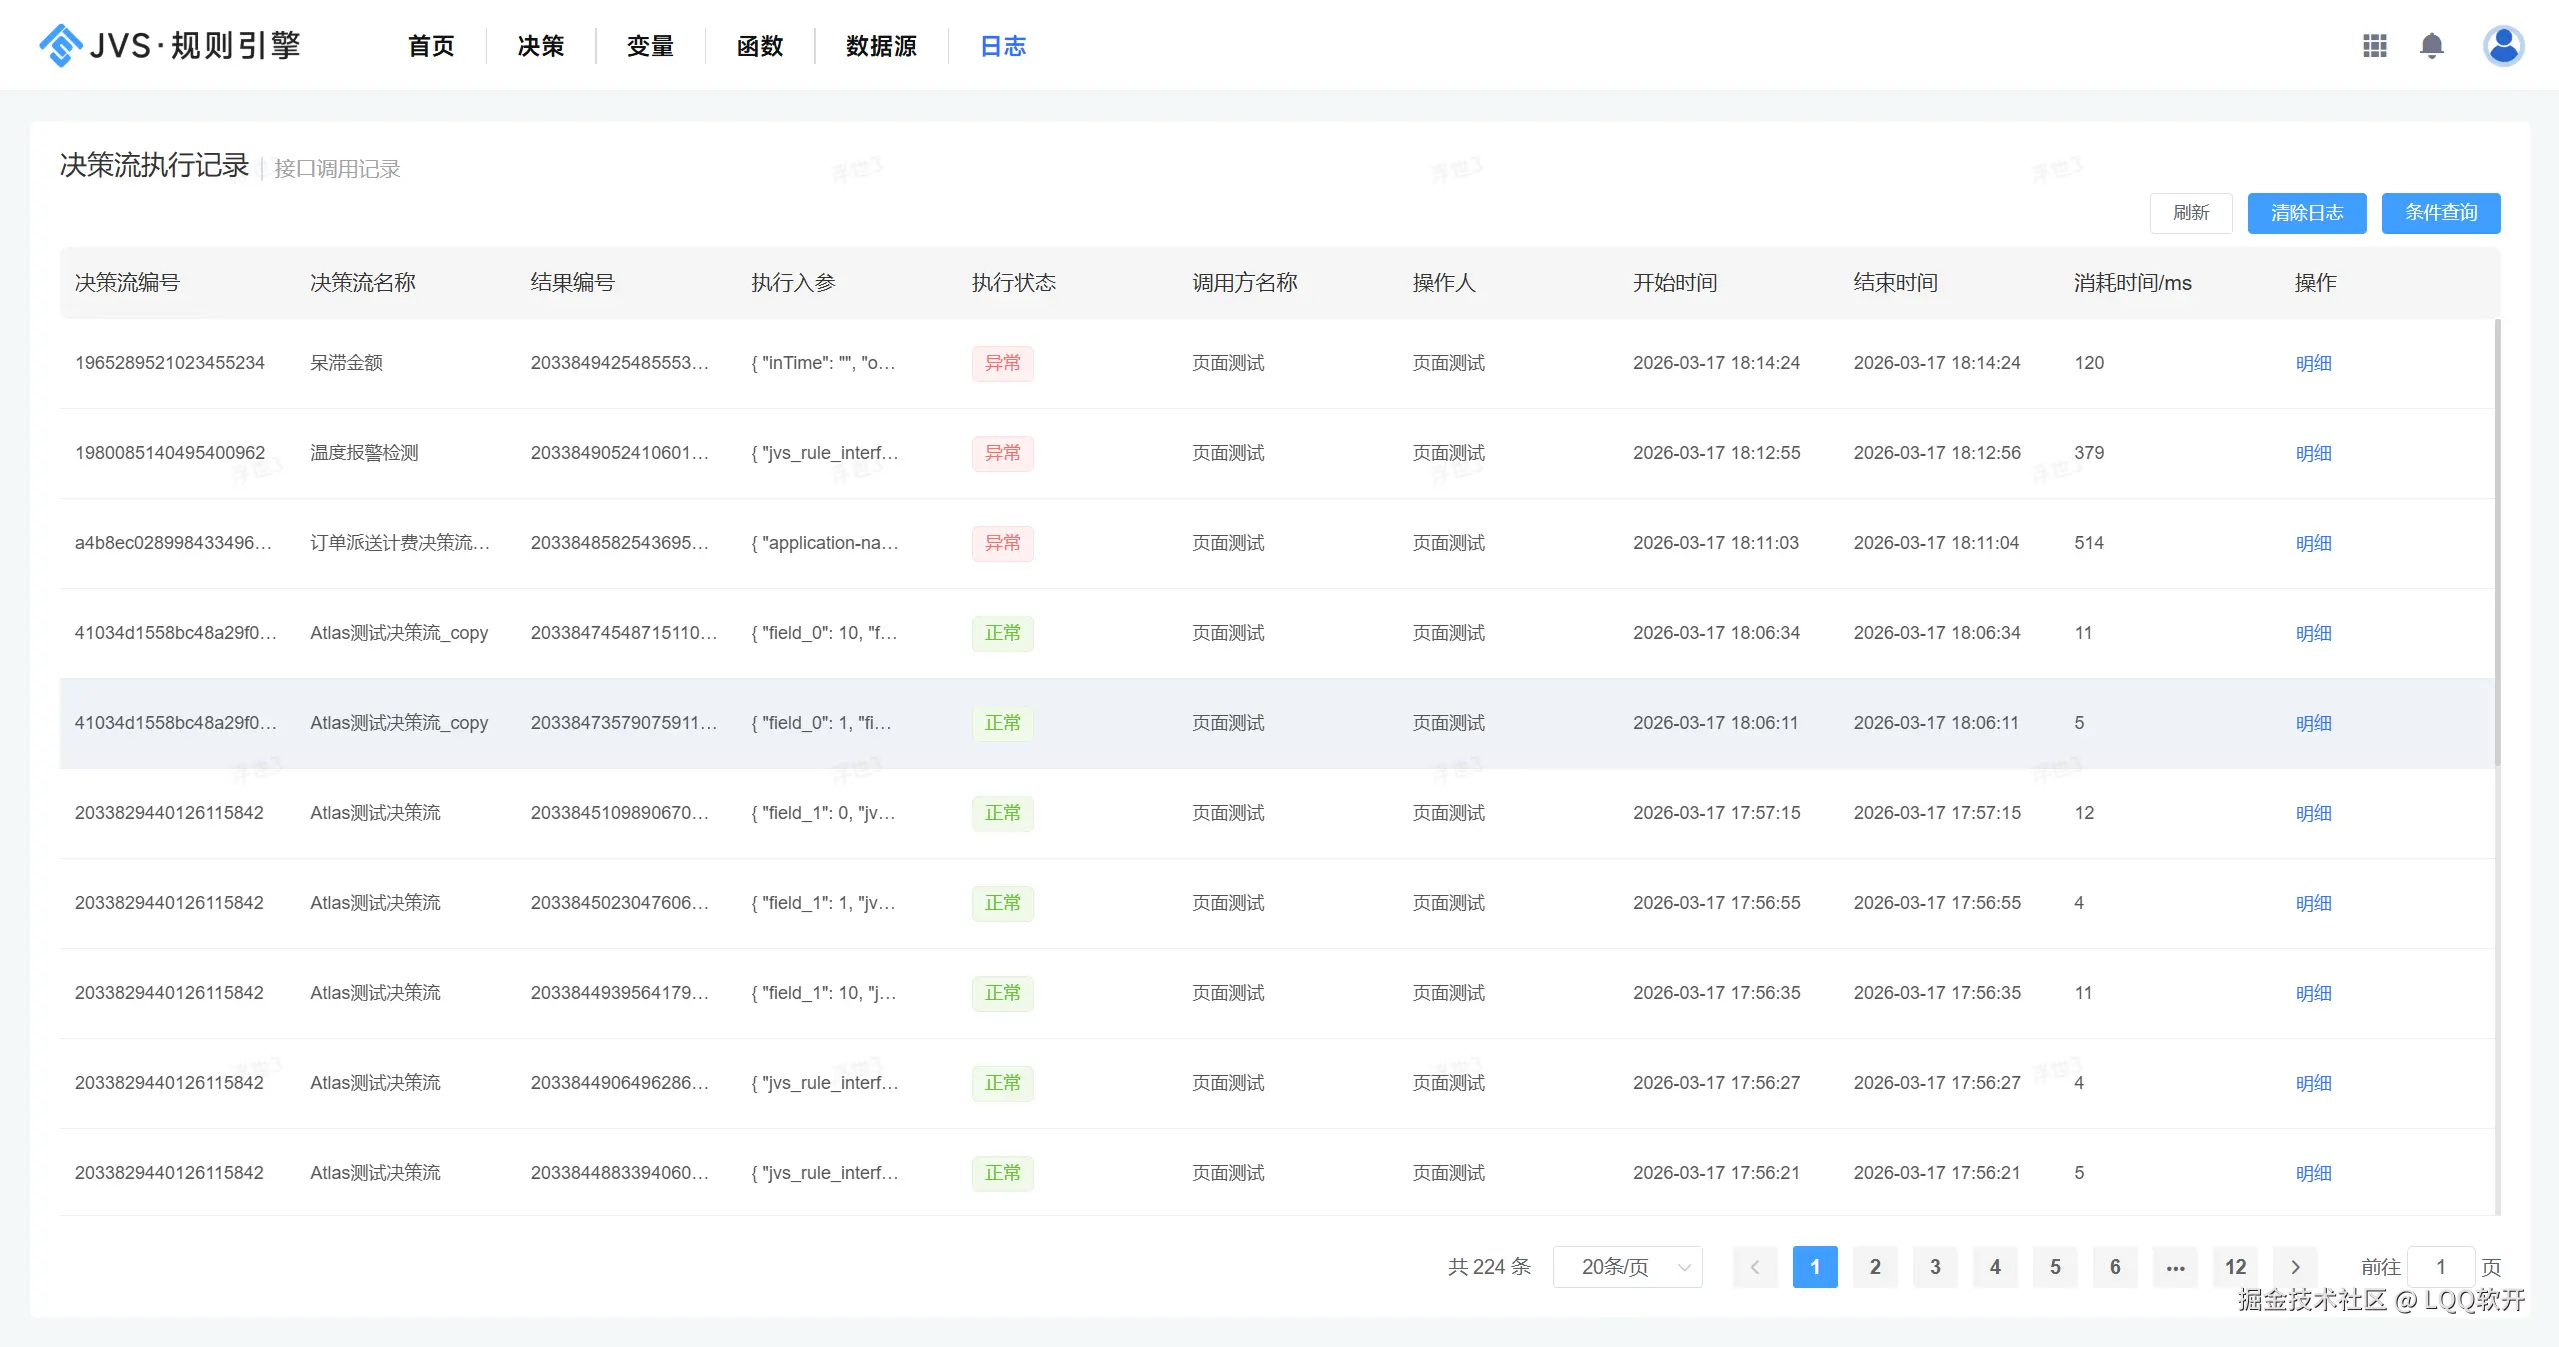Open the 数据源 menu item

(881, 46)
